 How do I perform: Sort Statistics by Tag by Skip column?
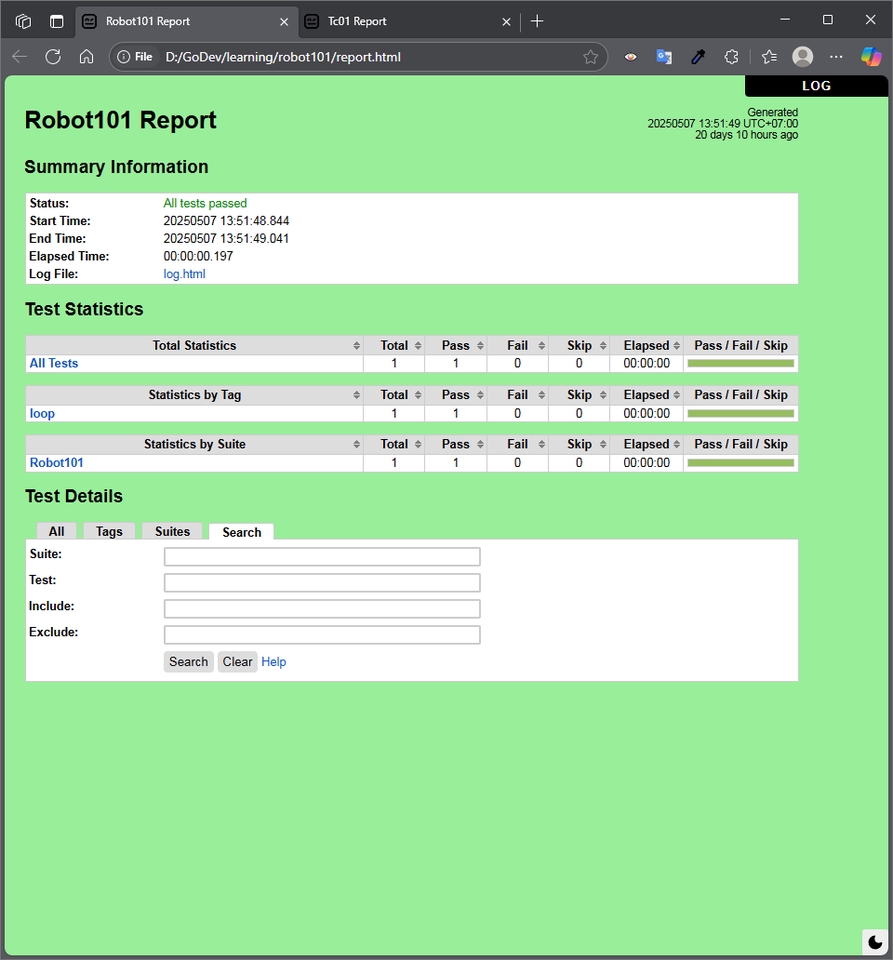(x=579, y=395)
